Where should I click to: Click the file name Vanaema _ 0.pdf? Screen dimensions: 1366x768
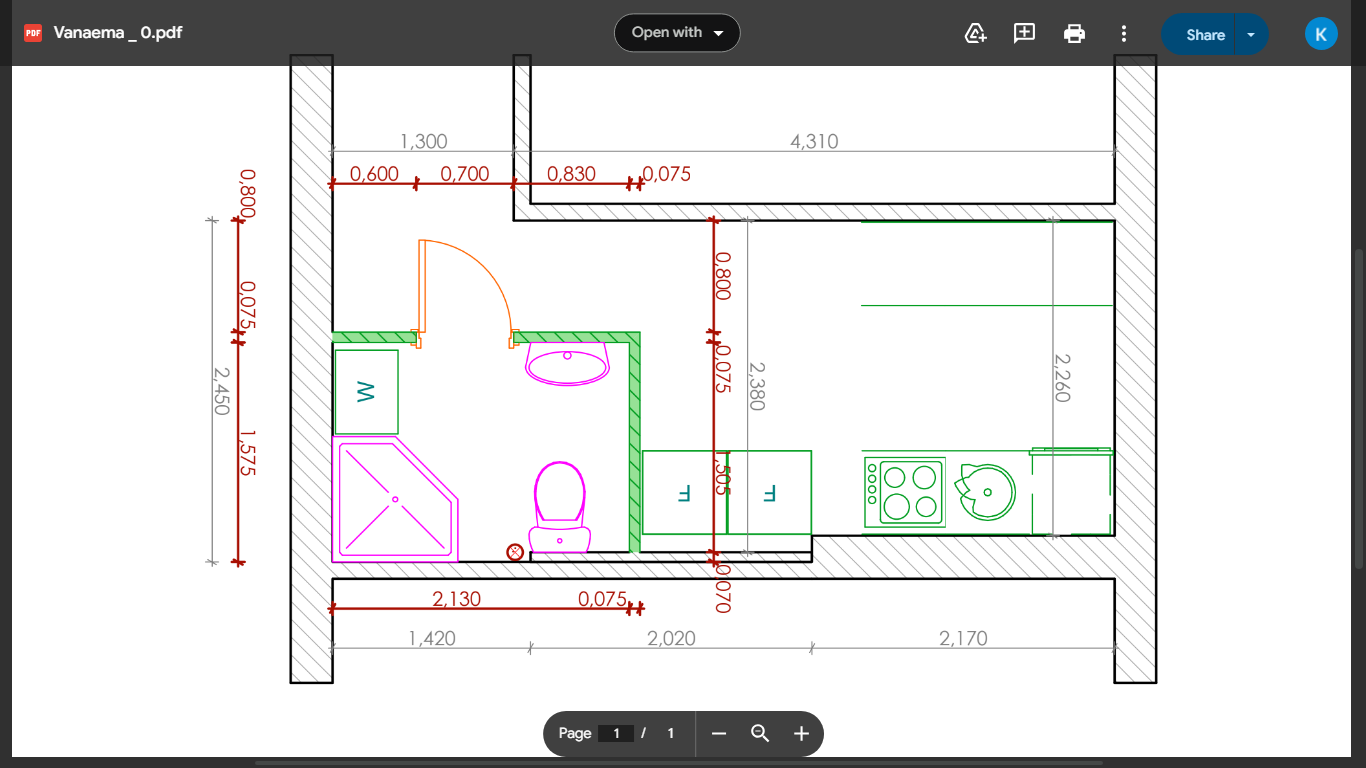click(x=117, y=33)
